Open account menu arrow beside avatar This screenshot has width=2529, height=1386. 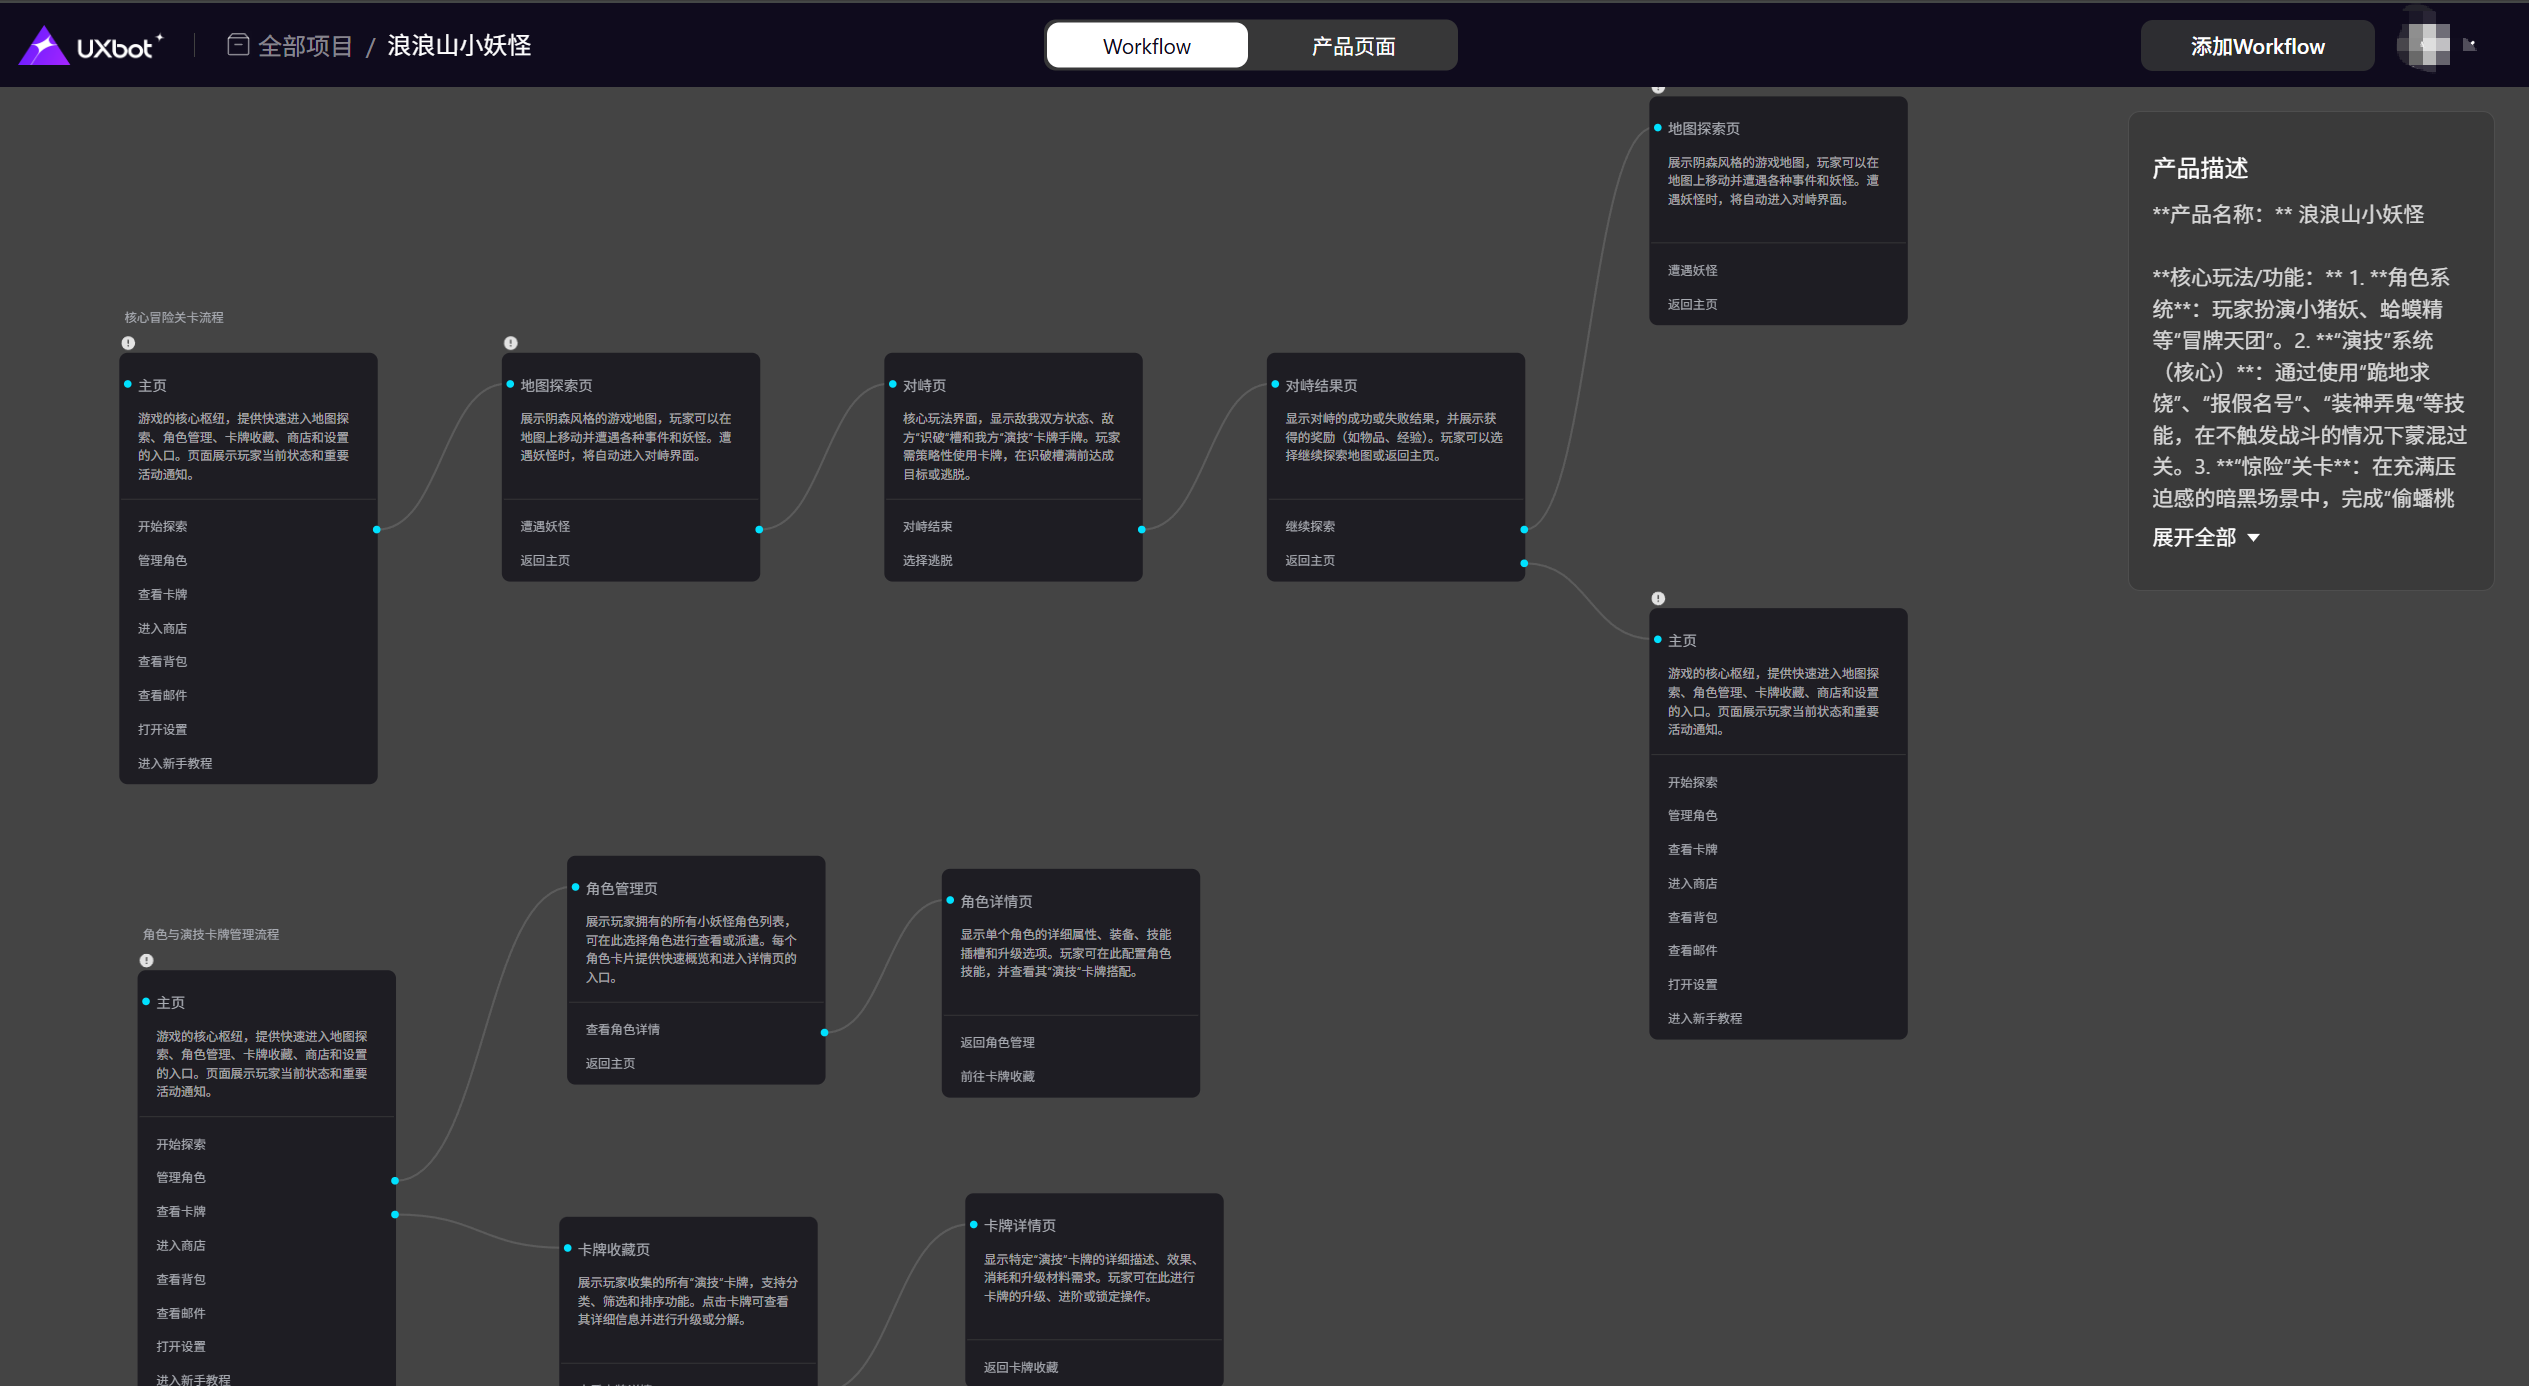tap(2469, 45)
